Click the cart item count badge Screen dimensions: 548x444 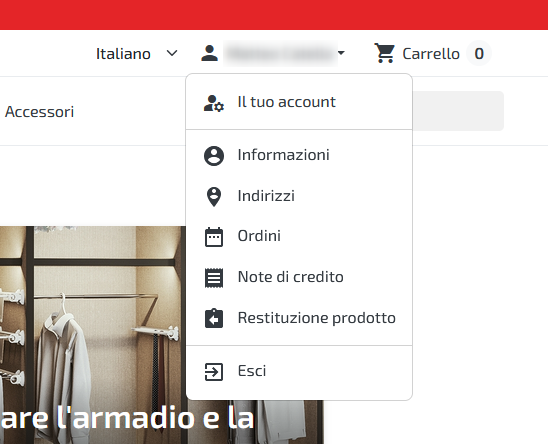point(479,53)
